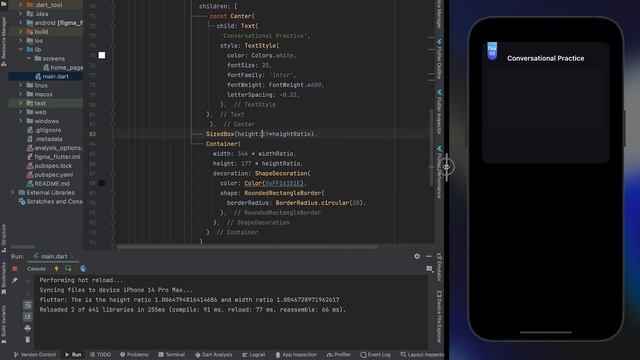Viewport: 640px width, 360px height.
Task: Open Flutter Inspector side panel
Action: click(439, 112)
